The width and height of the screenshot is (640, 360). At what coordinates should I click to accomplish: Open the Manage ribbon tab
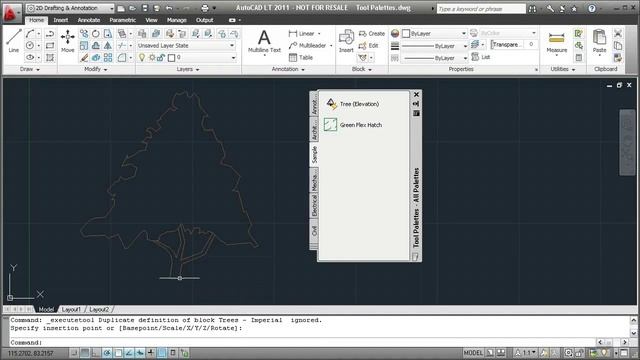(x=177, y=20)
